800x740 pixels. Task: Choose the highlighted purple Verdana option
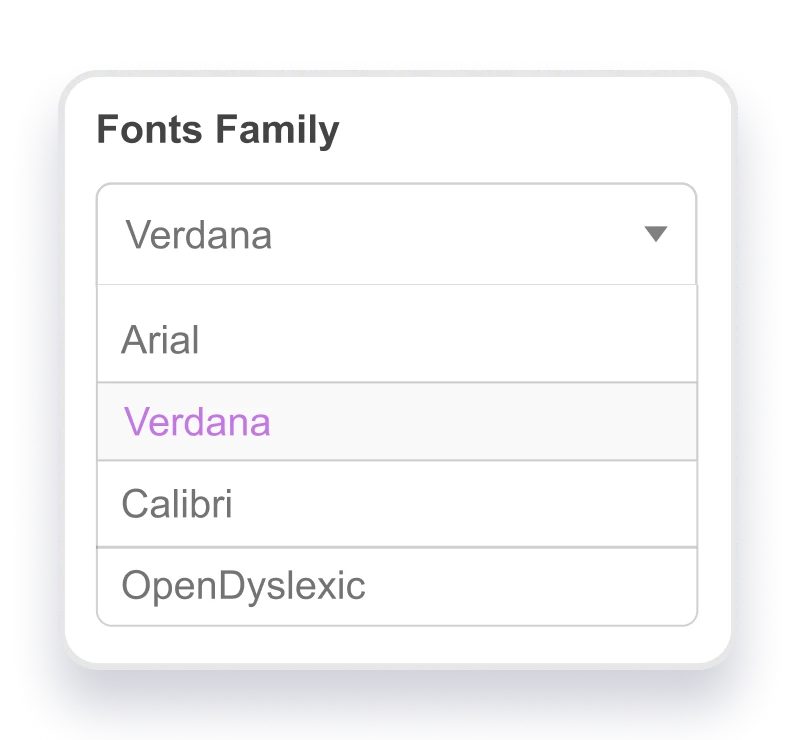(x=197, y=422)
